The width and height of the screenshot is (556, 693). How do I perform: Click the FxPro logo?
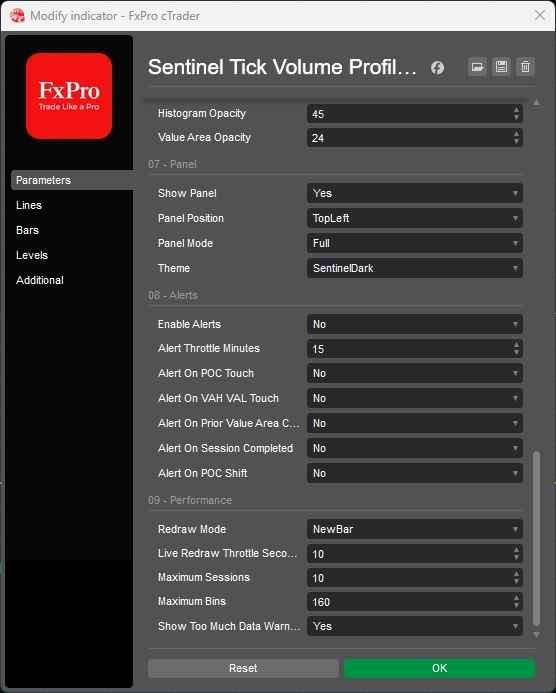69,96
